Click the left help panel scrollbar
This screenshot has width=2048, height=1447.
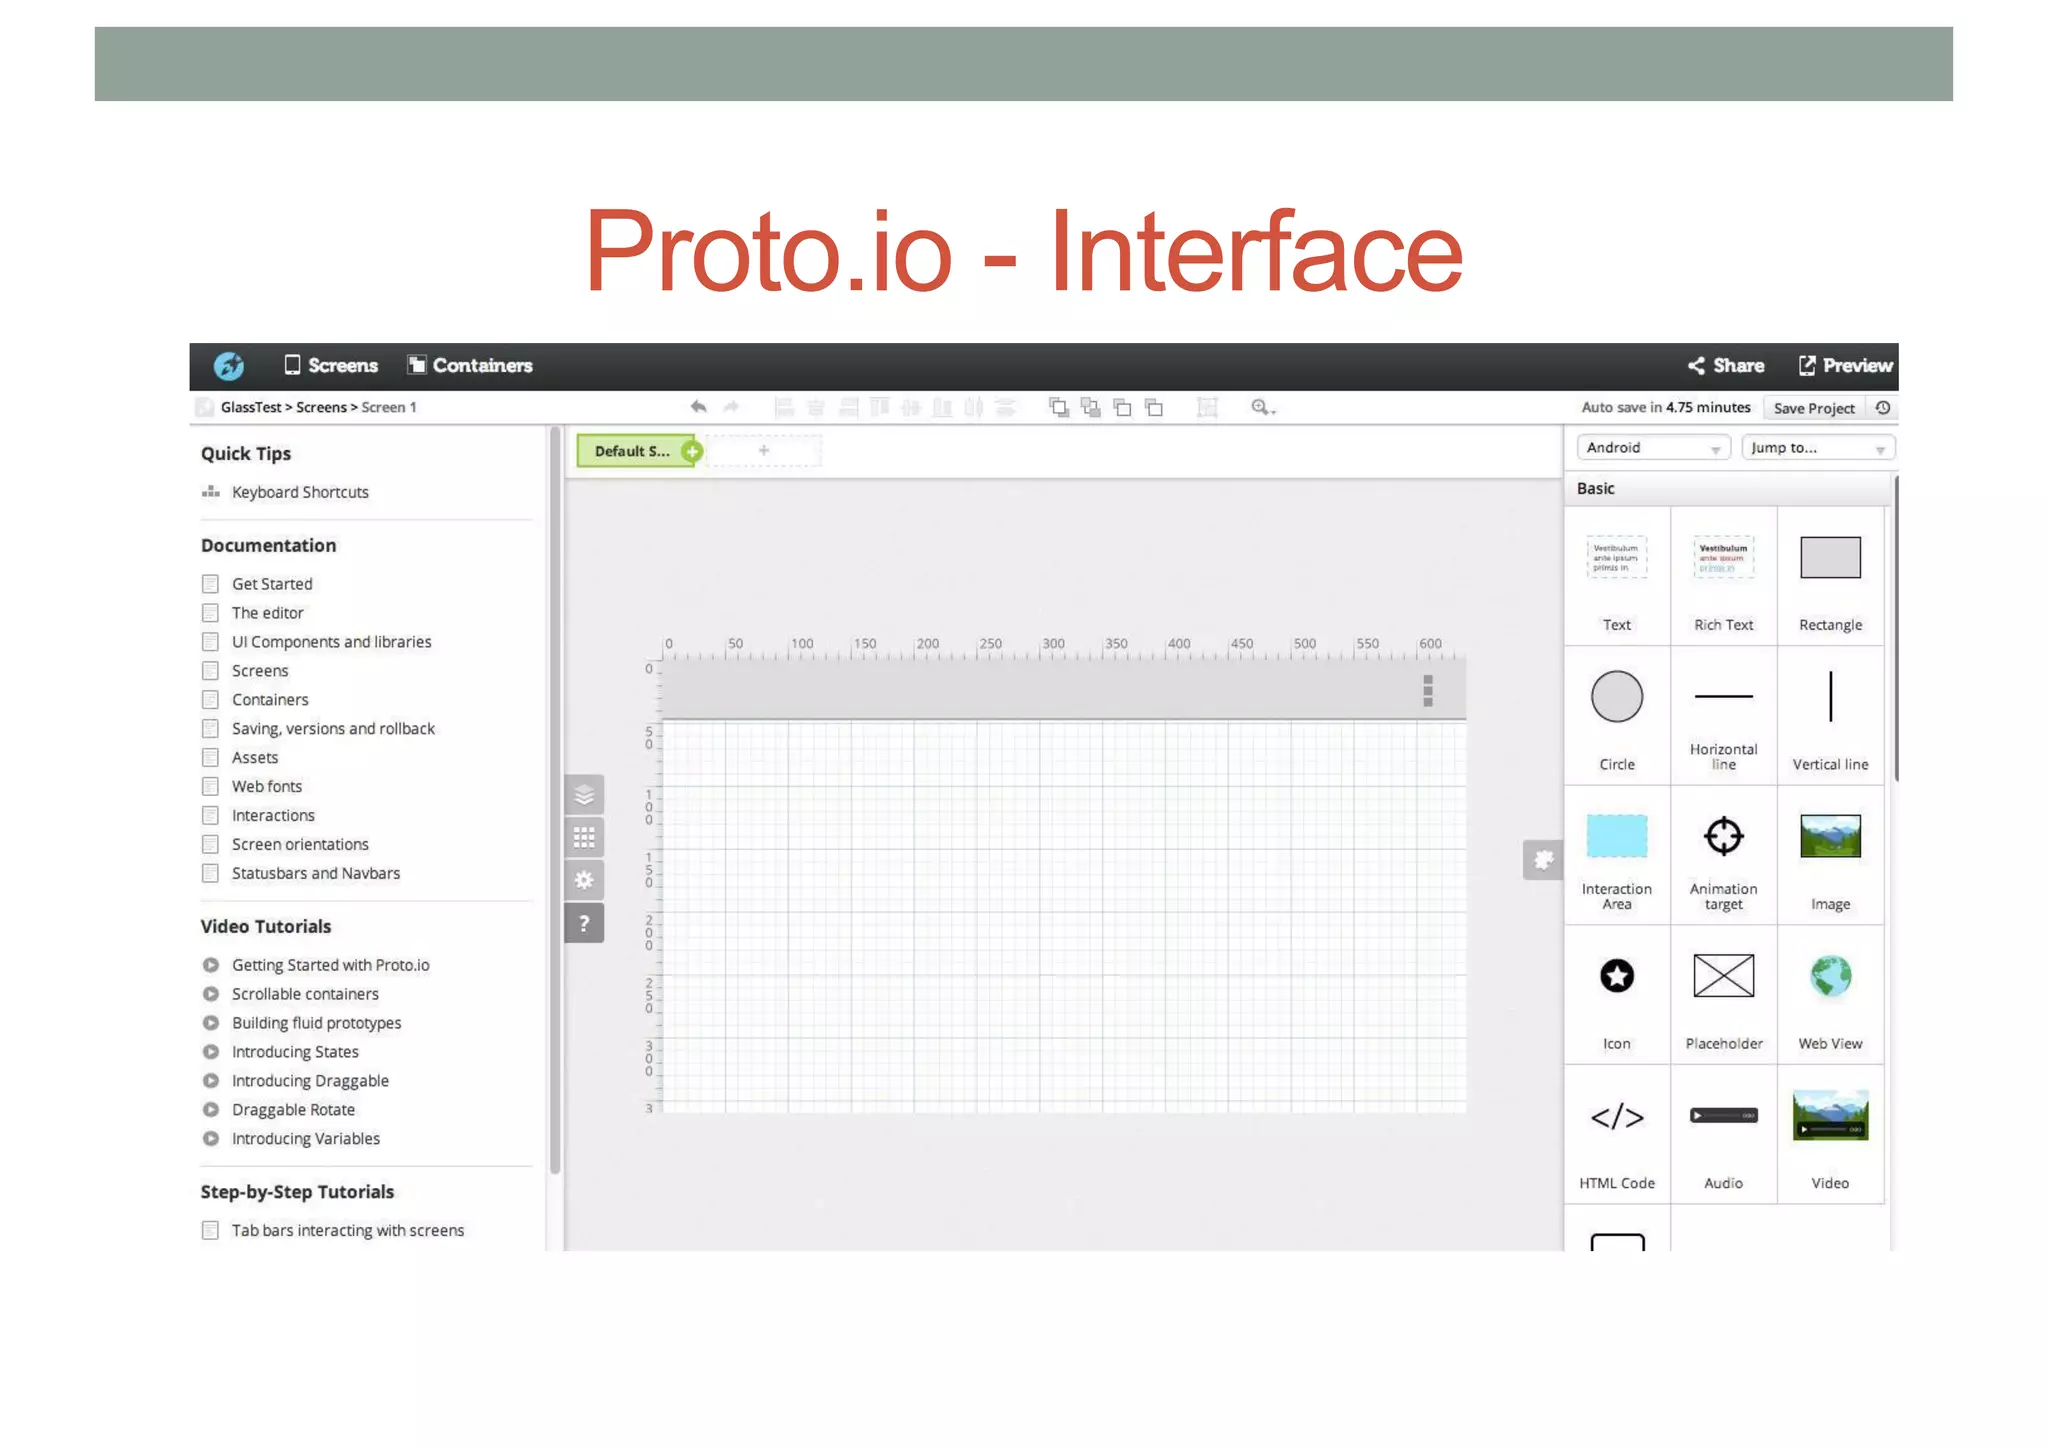click(x=555, y=800)
